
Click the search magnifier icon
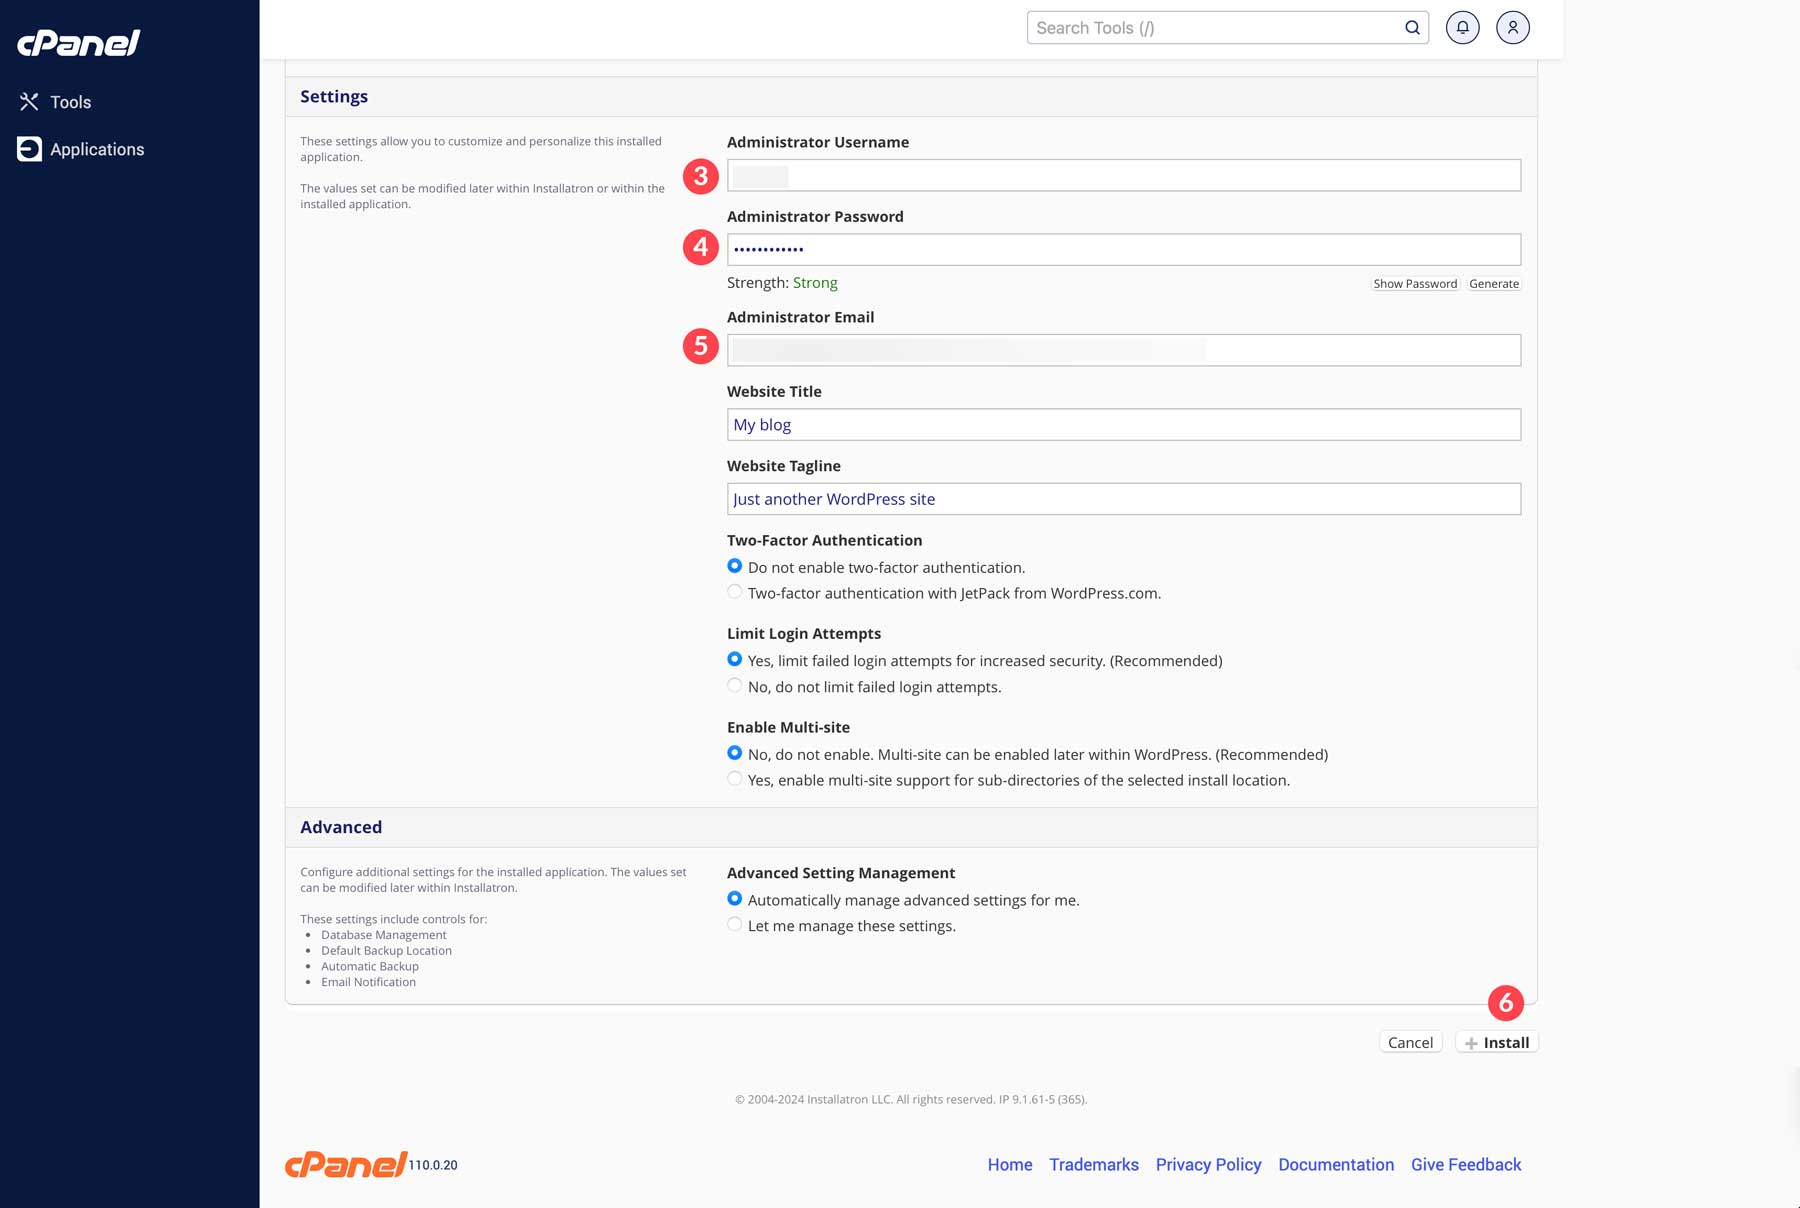1412,27
